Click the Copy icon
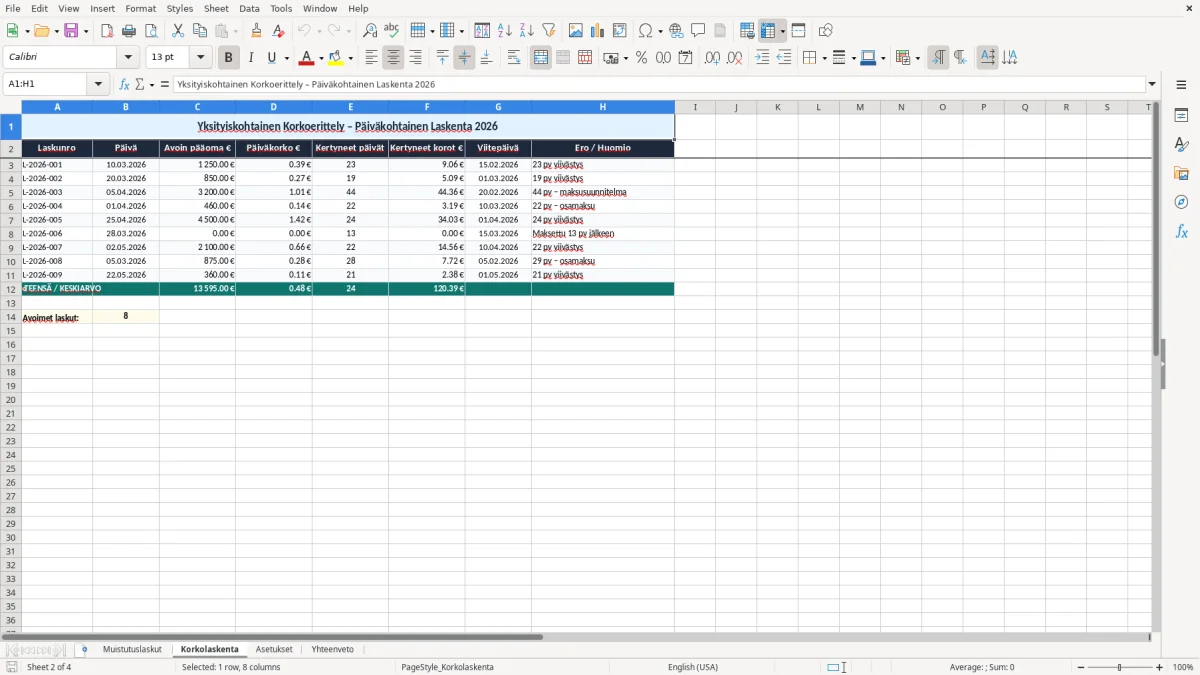The width and height of the screenshot is (1200, 675). click(200, 31)
